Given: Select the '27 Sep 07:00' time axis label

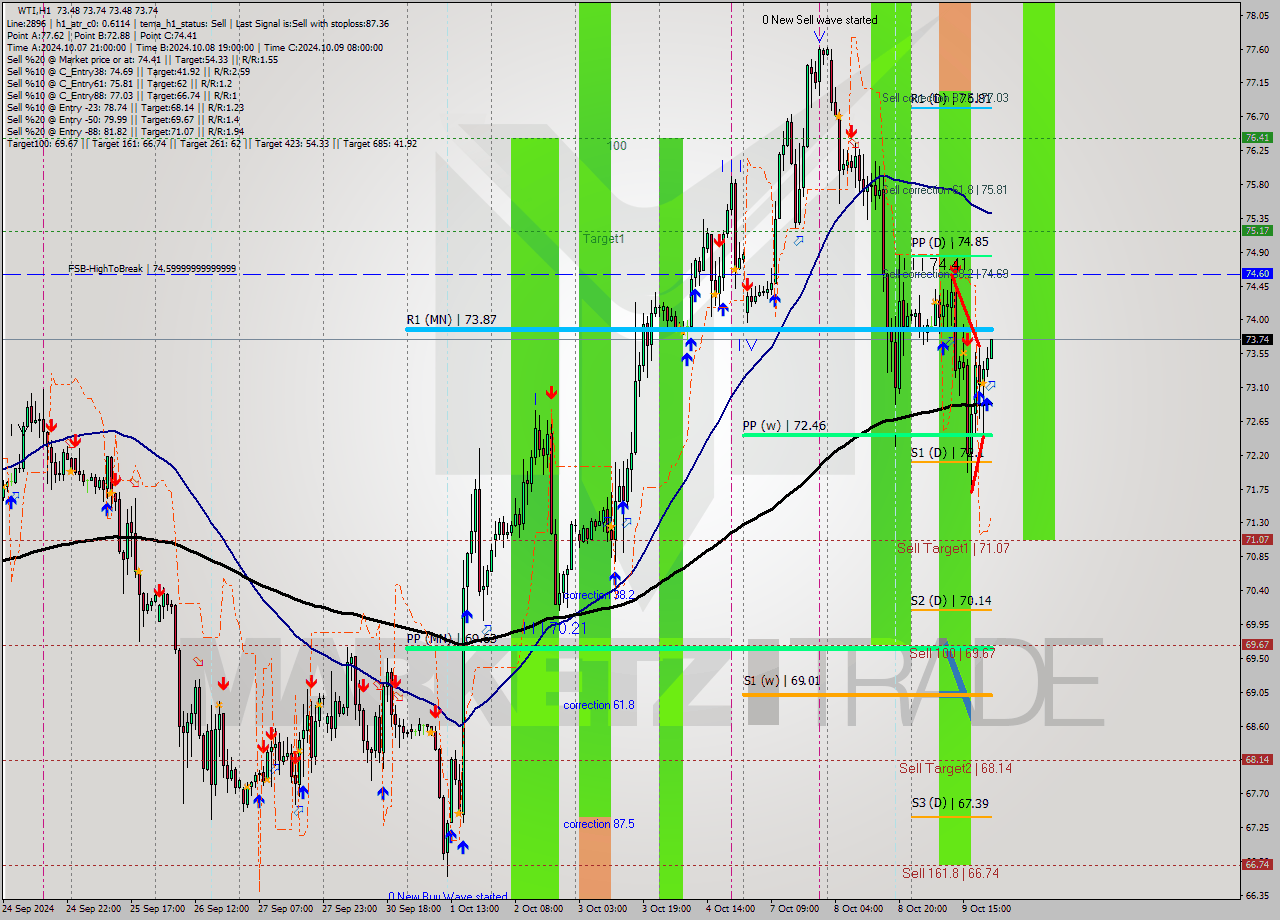Looking at the screenshot, I should 285,909.
